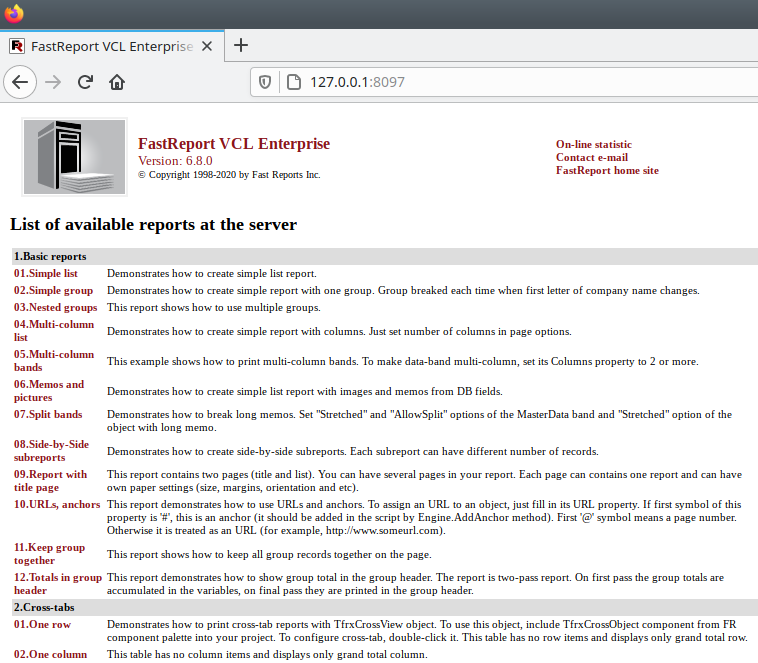This screenshot has width=758, height=663.
Task: Open the 02.One column cross-tab report
Action: (50, 654)
